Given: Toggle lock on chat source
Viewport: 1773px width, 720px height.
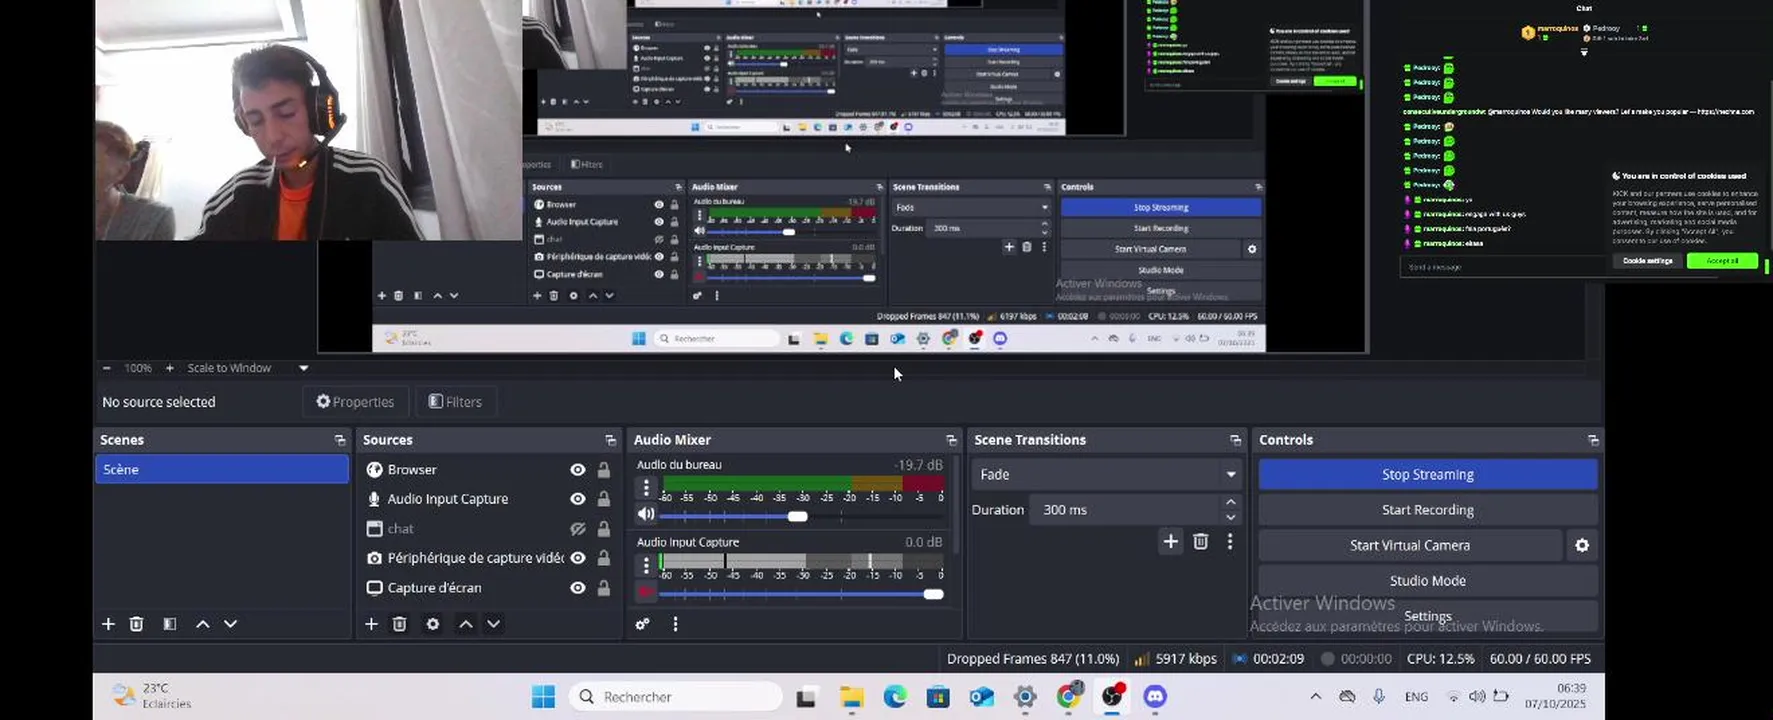Looking at the screenshot, I should tap(604, 529).
